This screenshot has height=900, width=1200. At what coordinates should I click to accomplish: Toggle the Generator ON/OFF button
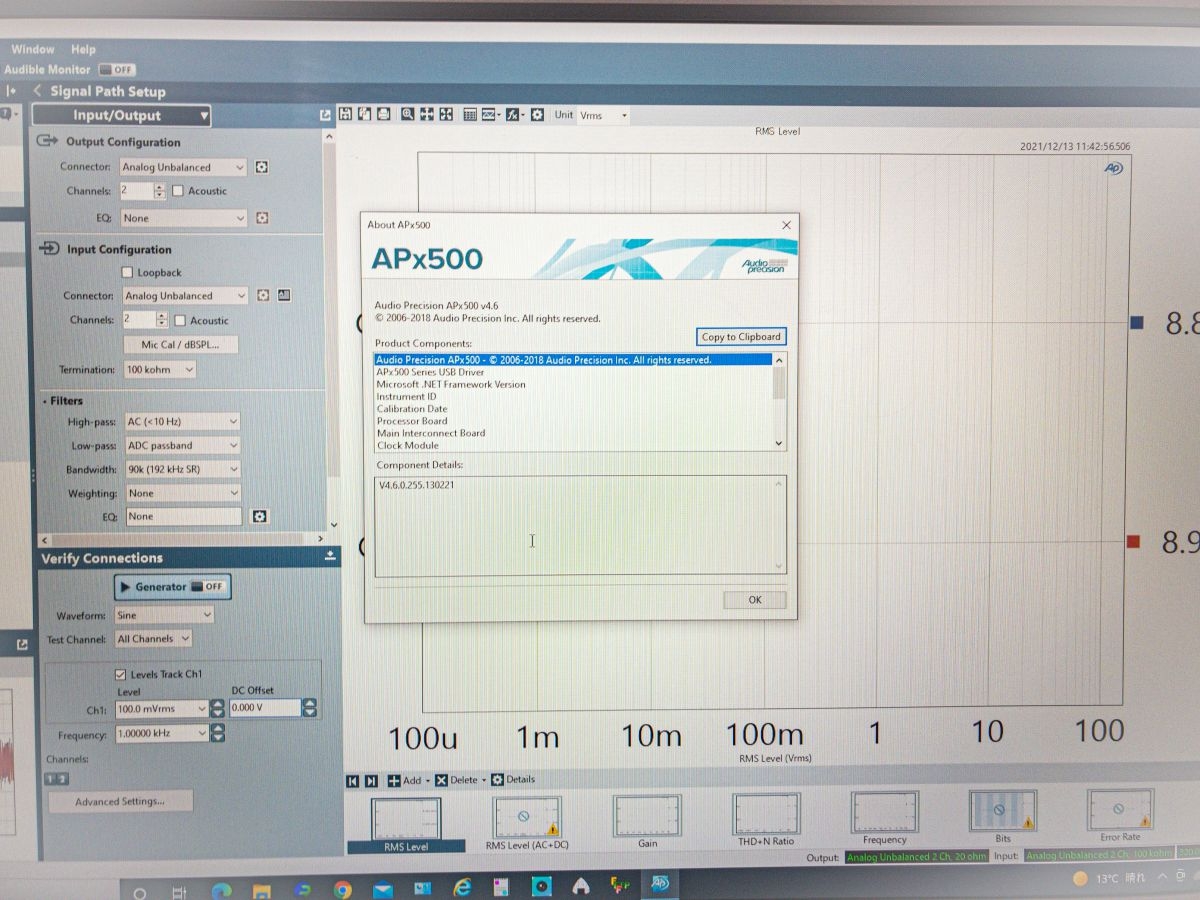pyautogui.click(x=172, y=587)
